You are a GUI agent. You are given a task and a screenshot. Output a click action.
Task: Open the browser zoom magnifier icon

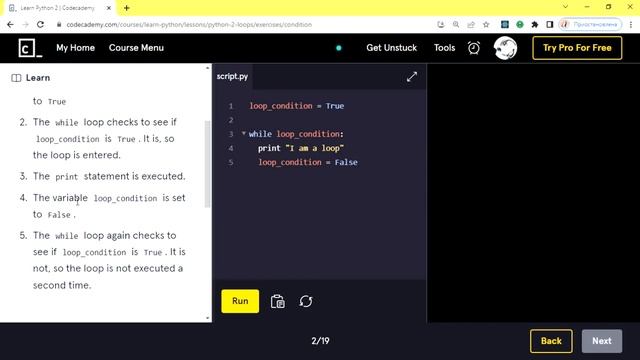tap(456, 24)
